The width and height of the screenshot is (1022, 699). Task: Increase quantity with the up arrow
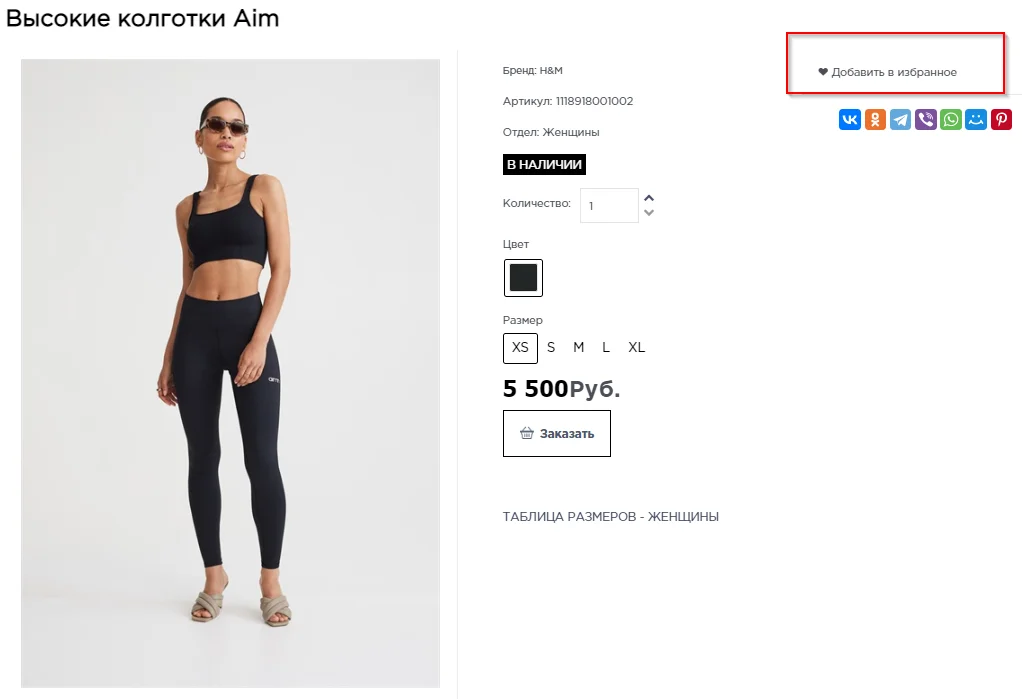tap(649, 198)
